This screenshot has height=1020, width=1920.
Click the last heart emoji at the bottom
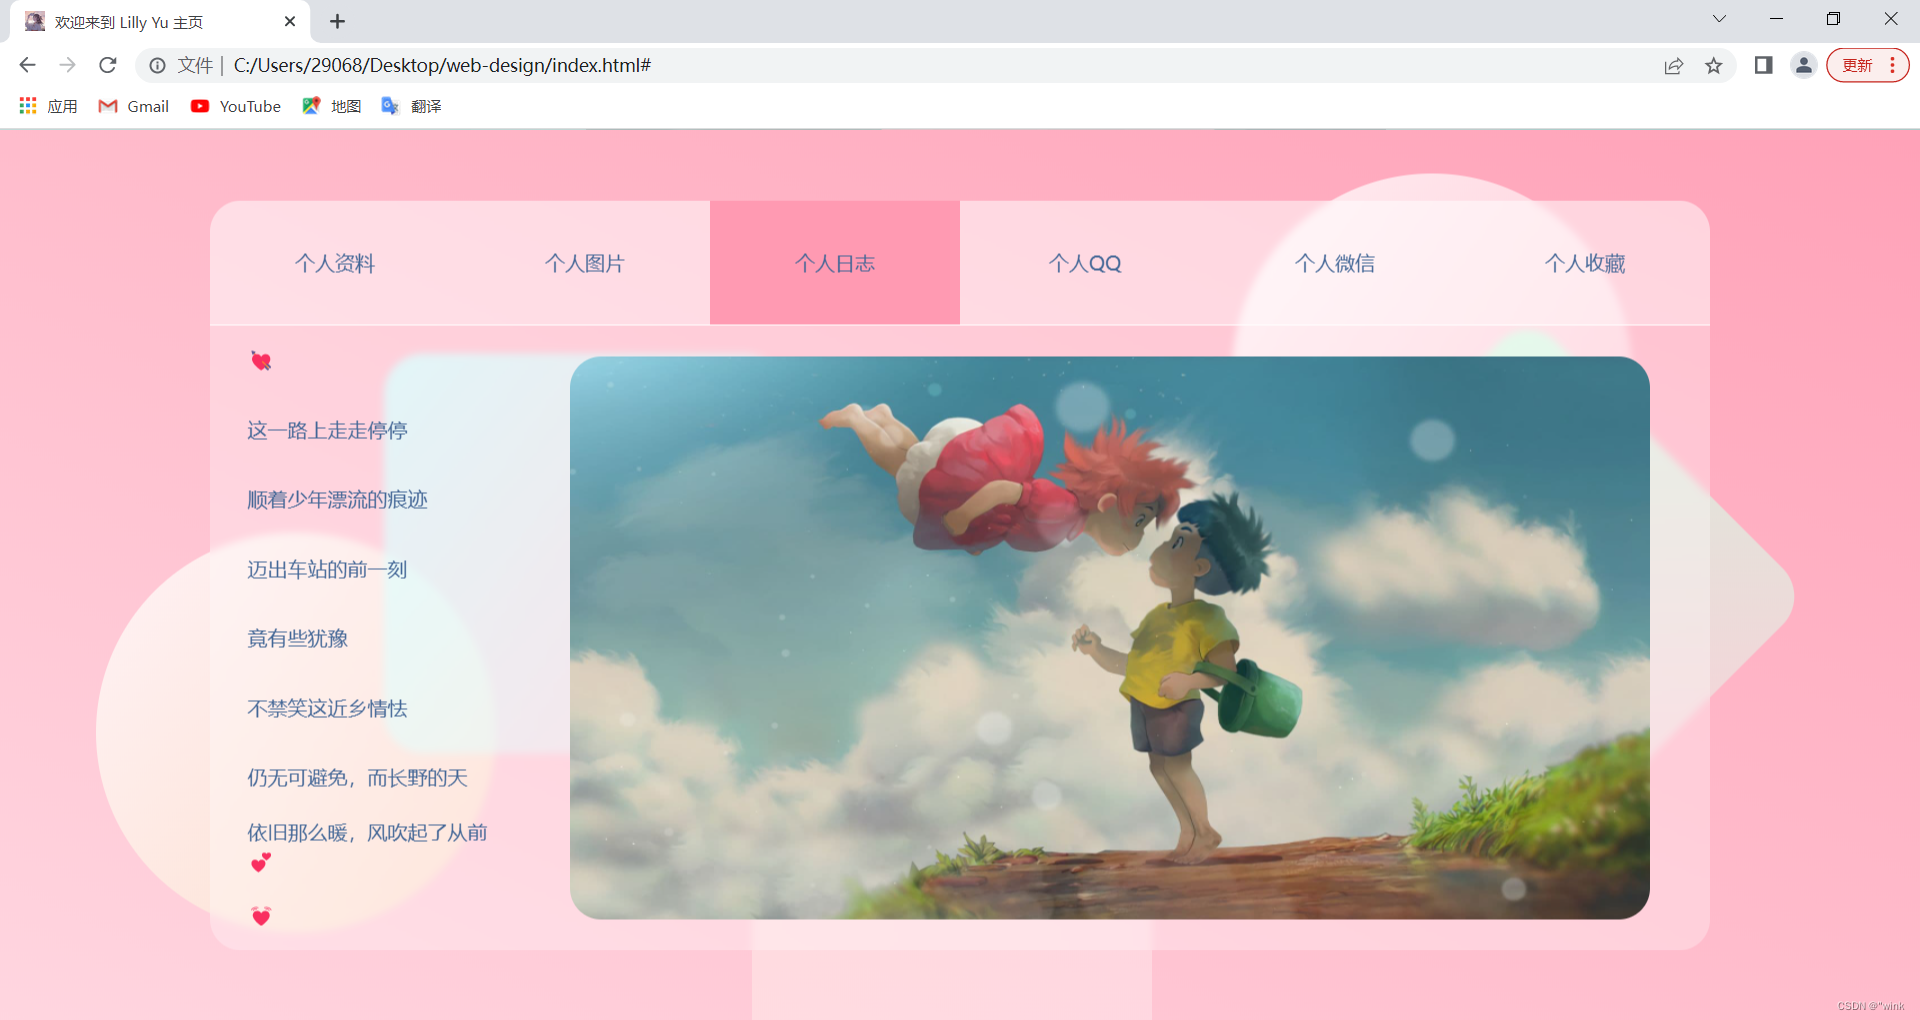tap(261, 916)
